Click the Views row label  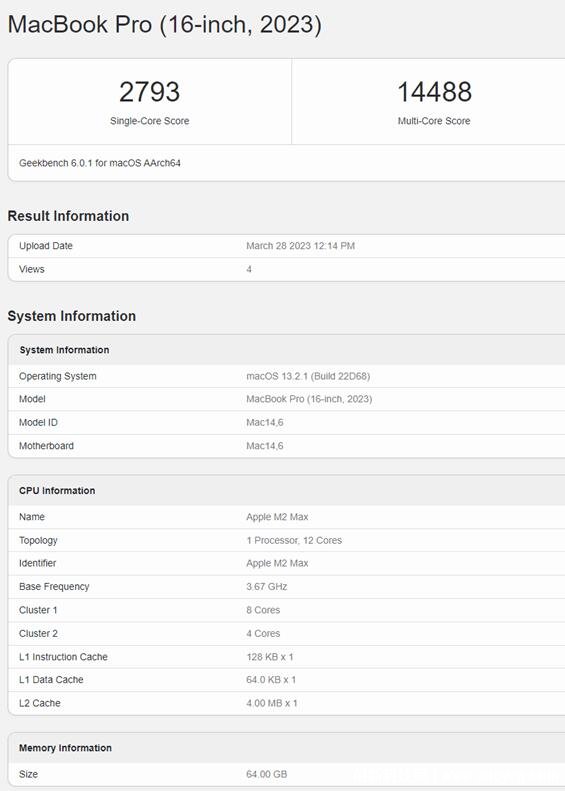32,269
